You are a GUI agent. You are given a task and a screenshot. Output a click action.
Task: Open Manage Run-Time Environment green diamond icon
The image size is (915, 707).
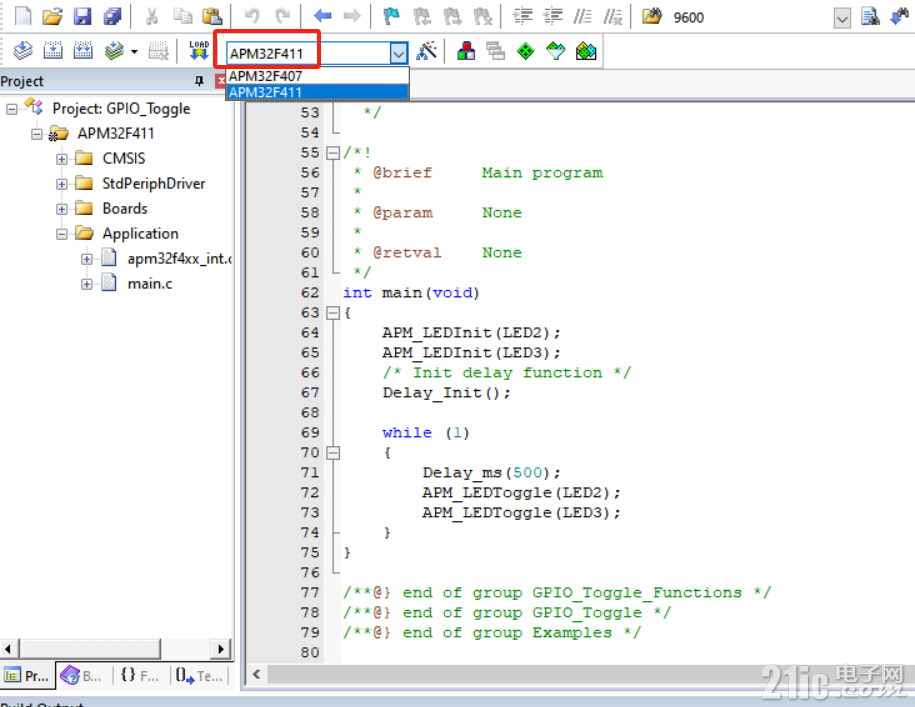(x=526, y=51)
